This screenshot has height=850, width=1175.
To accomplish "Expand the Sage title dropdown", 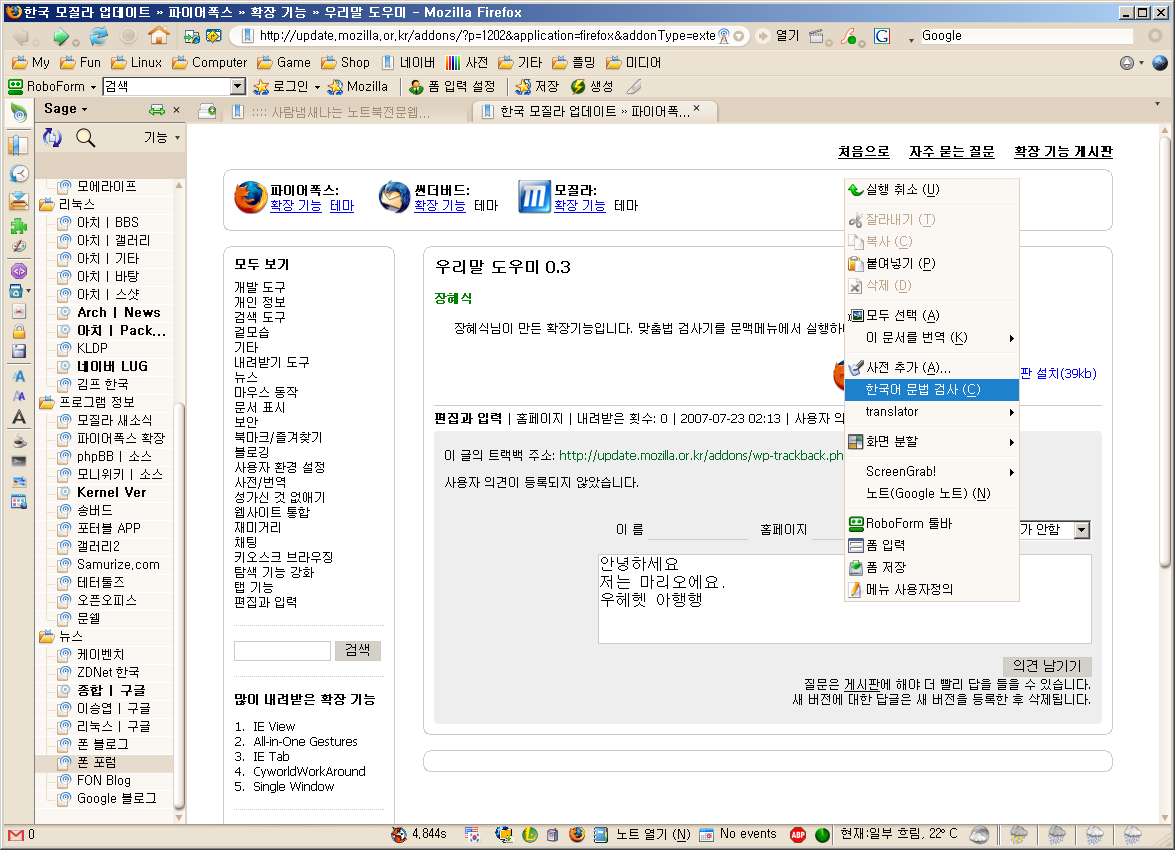I will (84, 109).
